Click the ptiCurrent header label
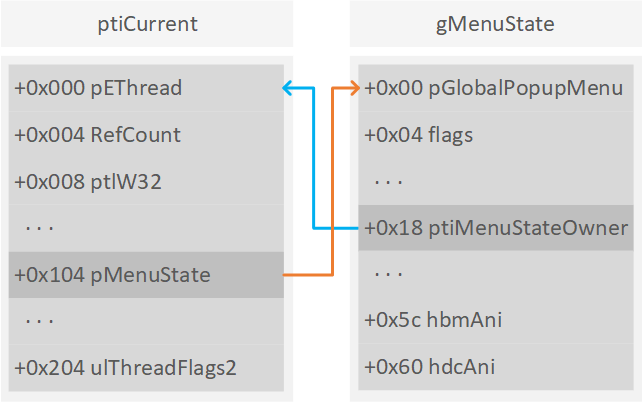Image resolution: width=643 pixels, height=402 pixels. 147,24
